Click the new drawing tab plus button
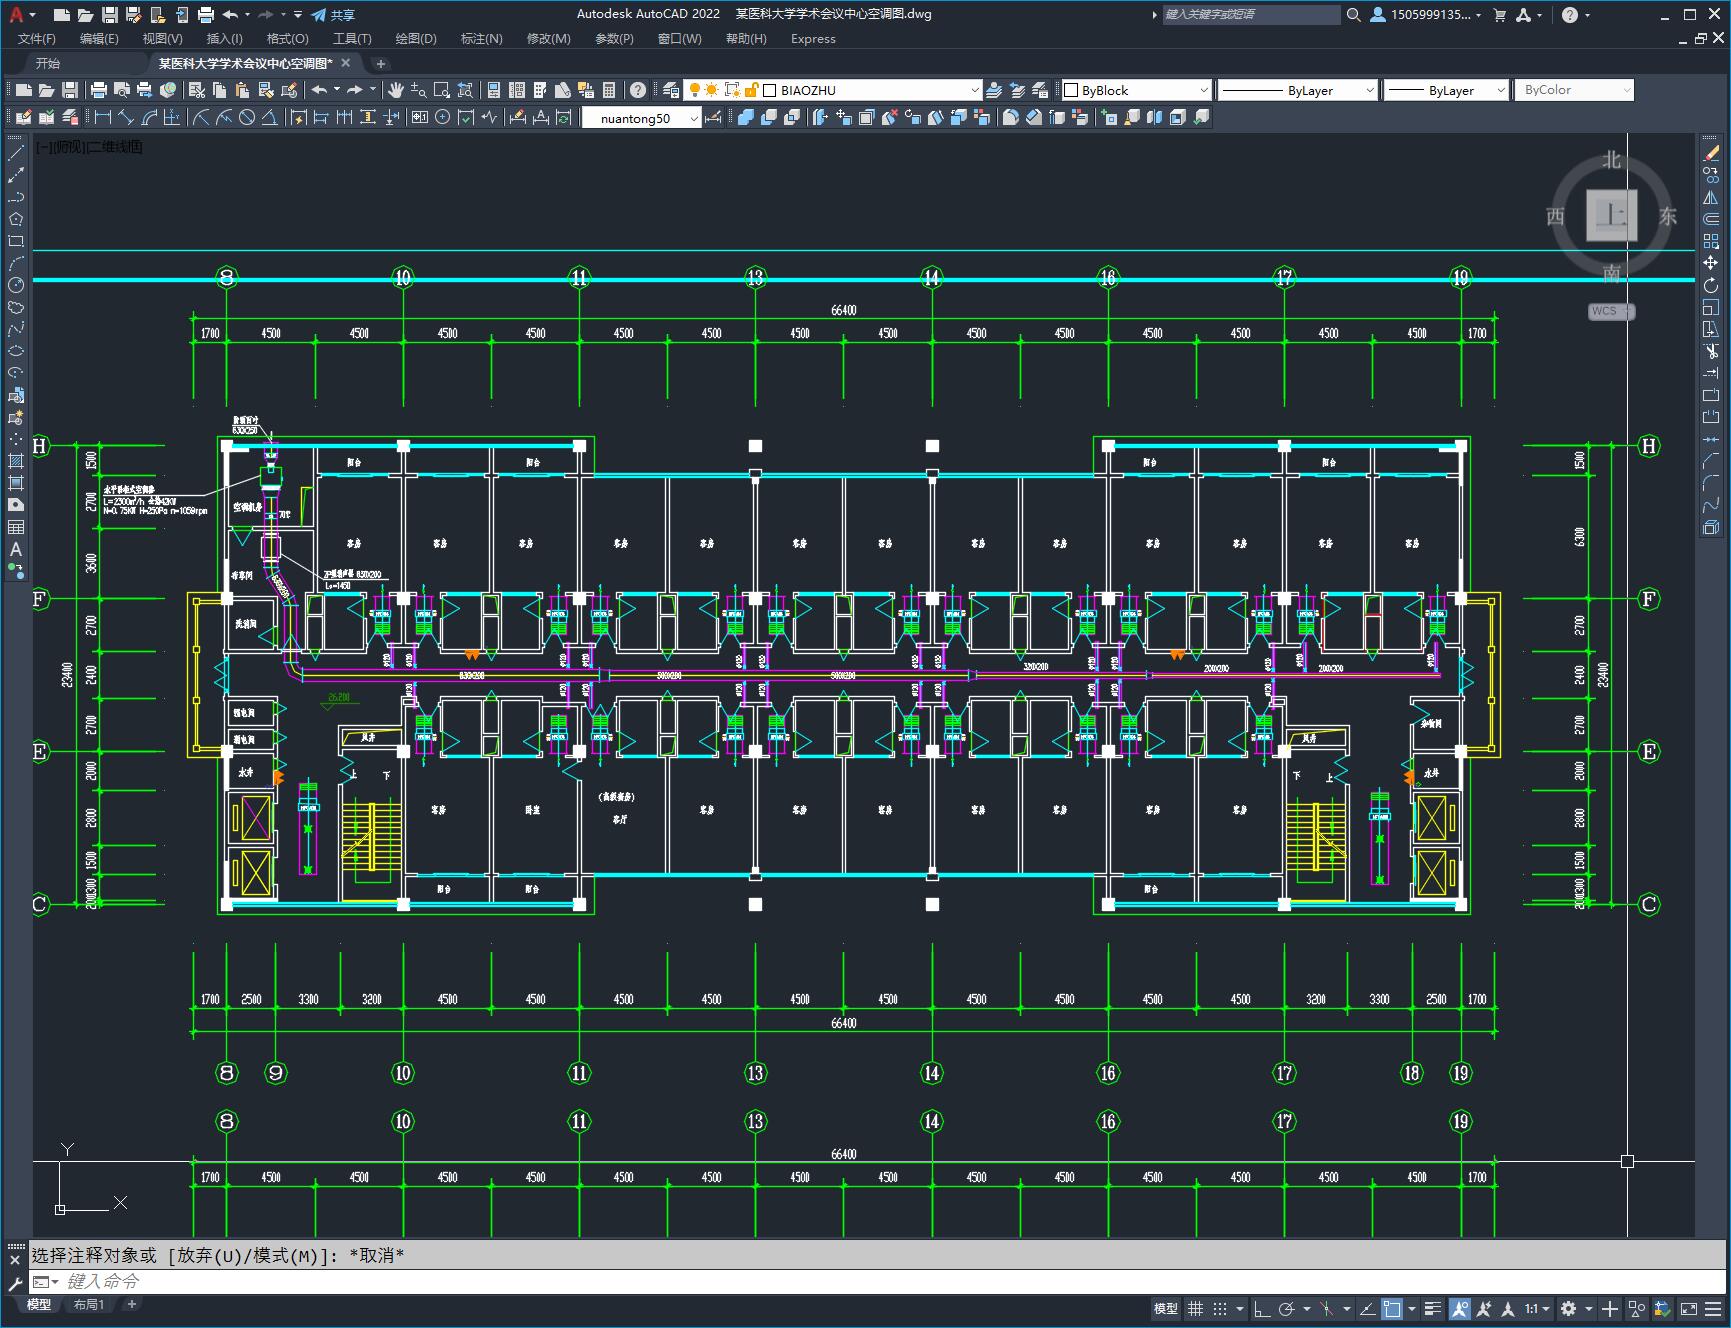This screenshot has width=1731, height=1328. point(381,63)
